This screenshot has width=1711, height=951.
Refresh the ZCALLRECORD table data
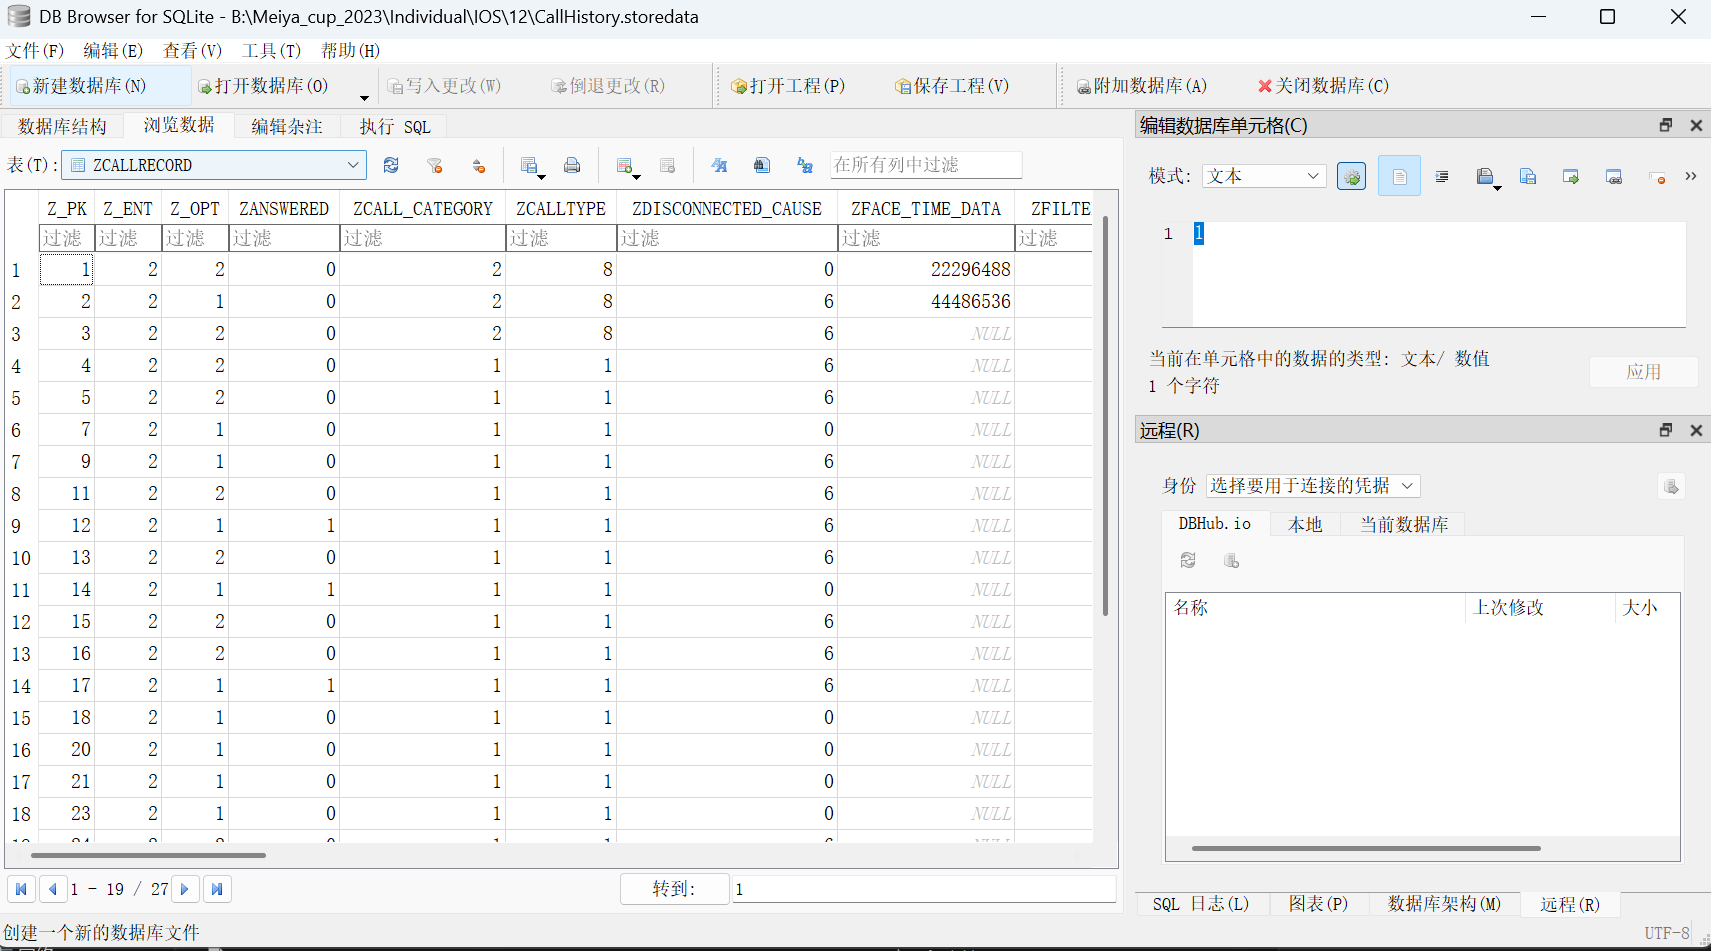pos(391,165)
